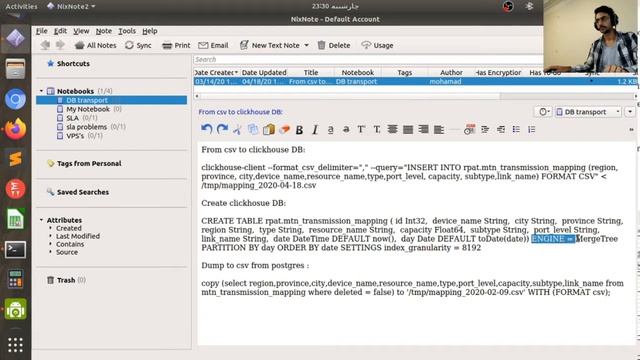Image resolution: width=640 pixels, height=360 pixels.
Task: Open the View menu
Action: [81, 31]
